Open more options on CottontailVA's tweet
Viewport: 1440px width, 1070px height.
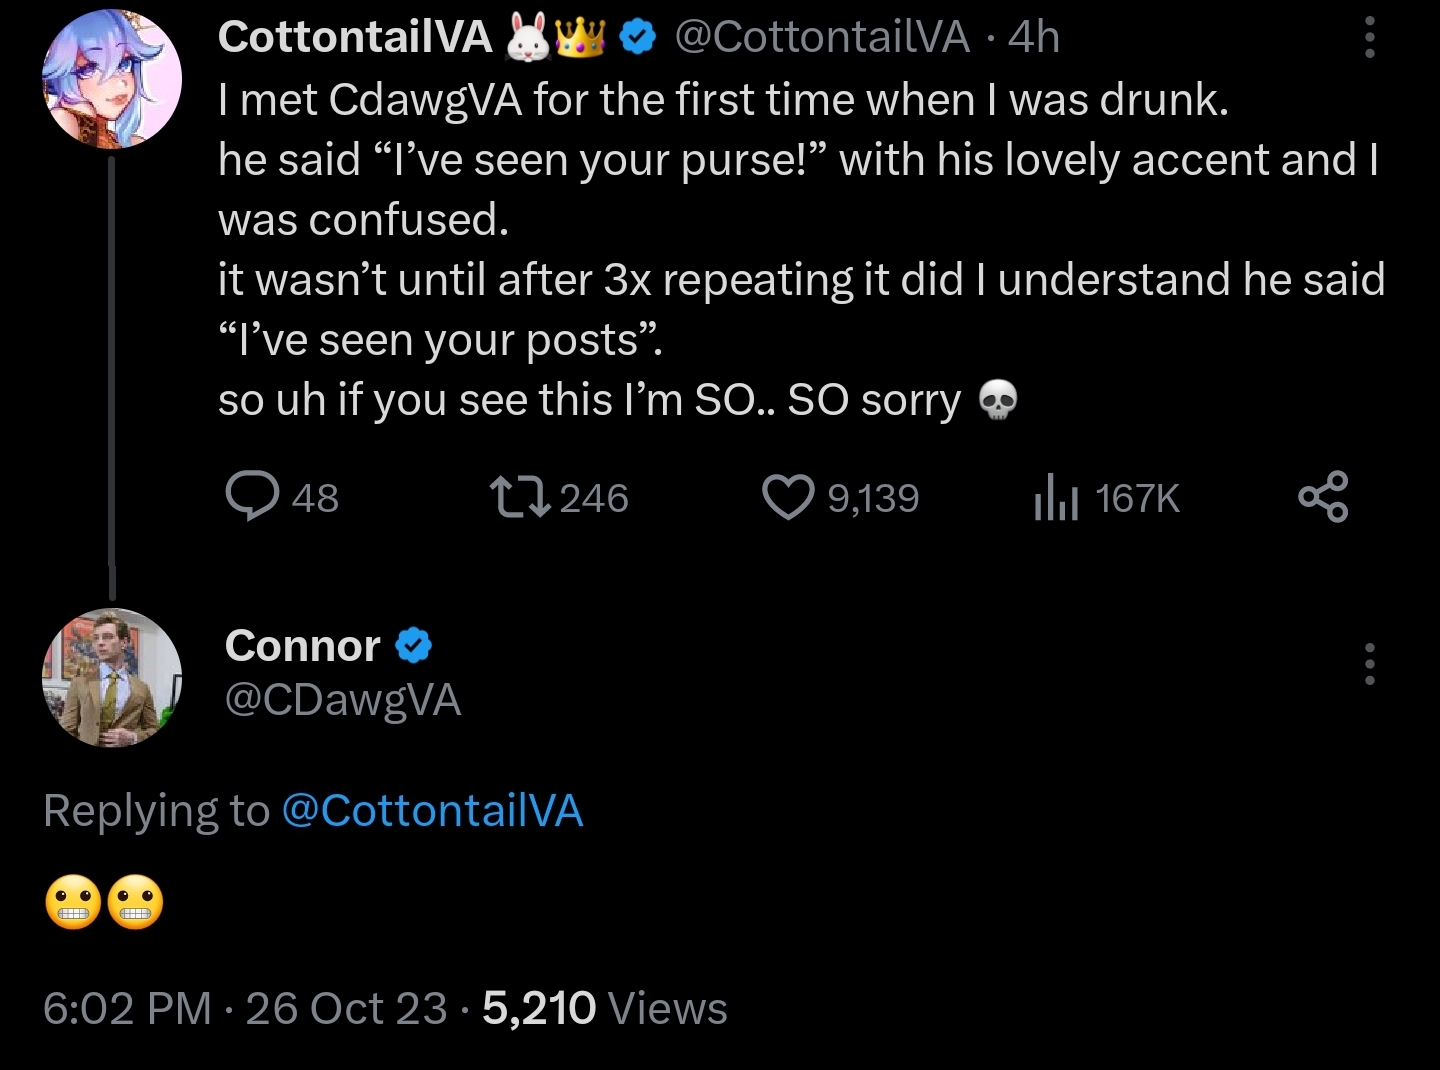(x=1369, y=38)
